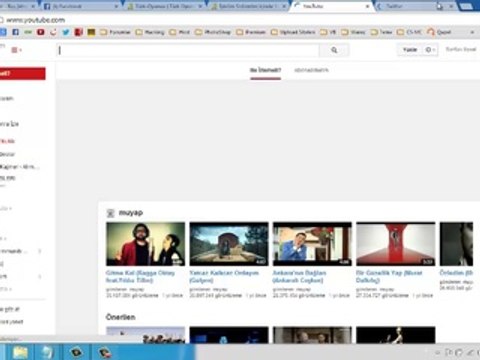Open the Upload Siteleri bookmark folder
Image resolution: width=480 pixels, height=360 pixels.
click(293, 32)
